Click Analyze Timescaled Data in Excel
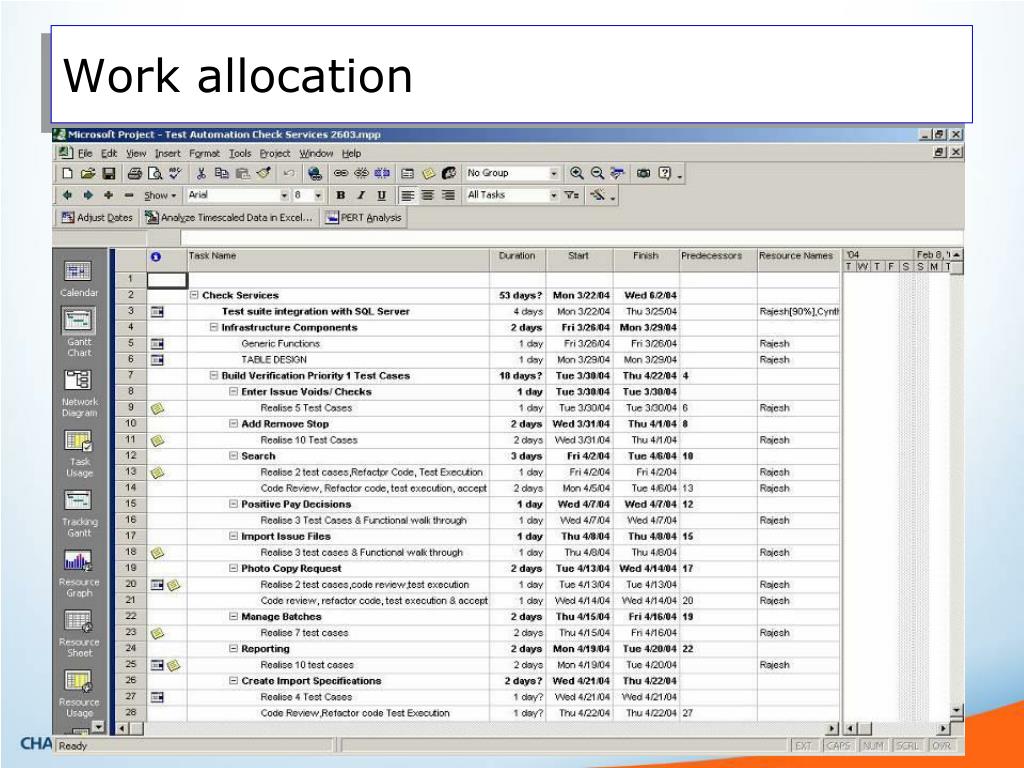Image resolution: width=1024 pixels, height=768 pixels. (x=229, y=217)
